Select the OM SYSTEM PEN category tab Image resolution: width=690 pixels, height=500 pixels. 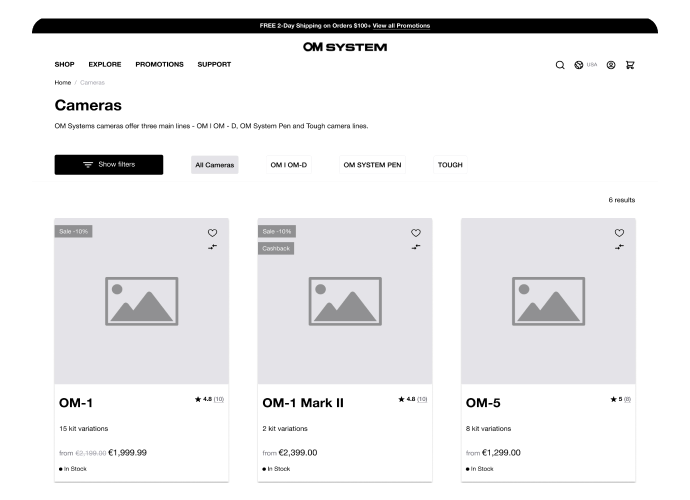[372, 165]
